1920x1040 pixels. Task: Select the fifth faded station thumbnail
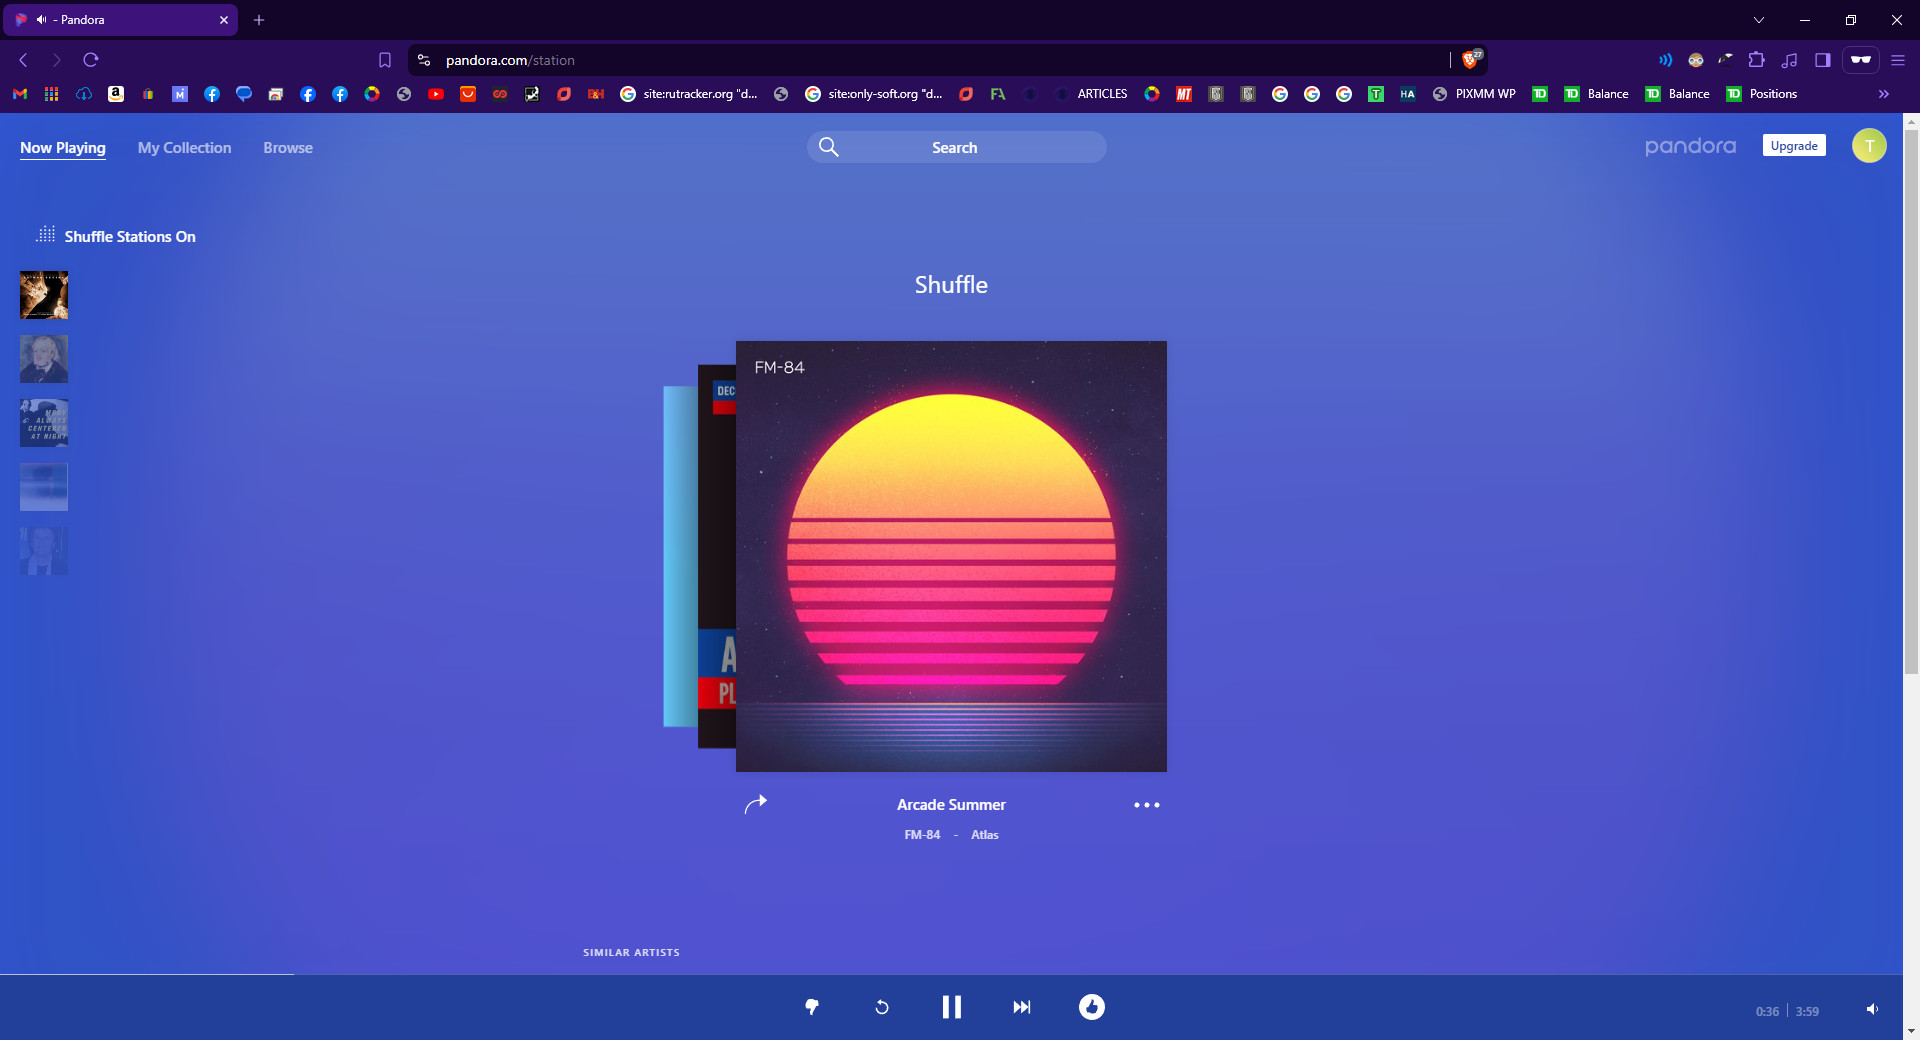pos(44,551)
